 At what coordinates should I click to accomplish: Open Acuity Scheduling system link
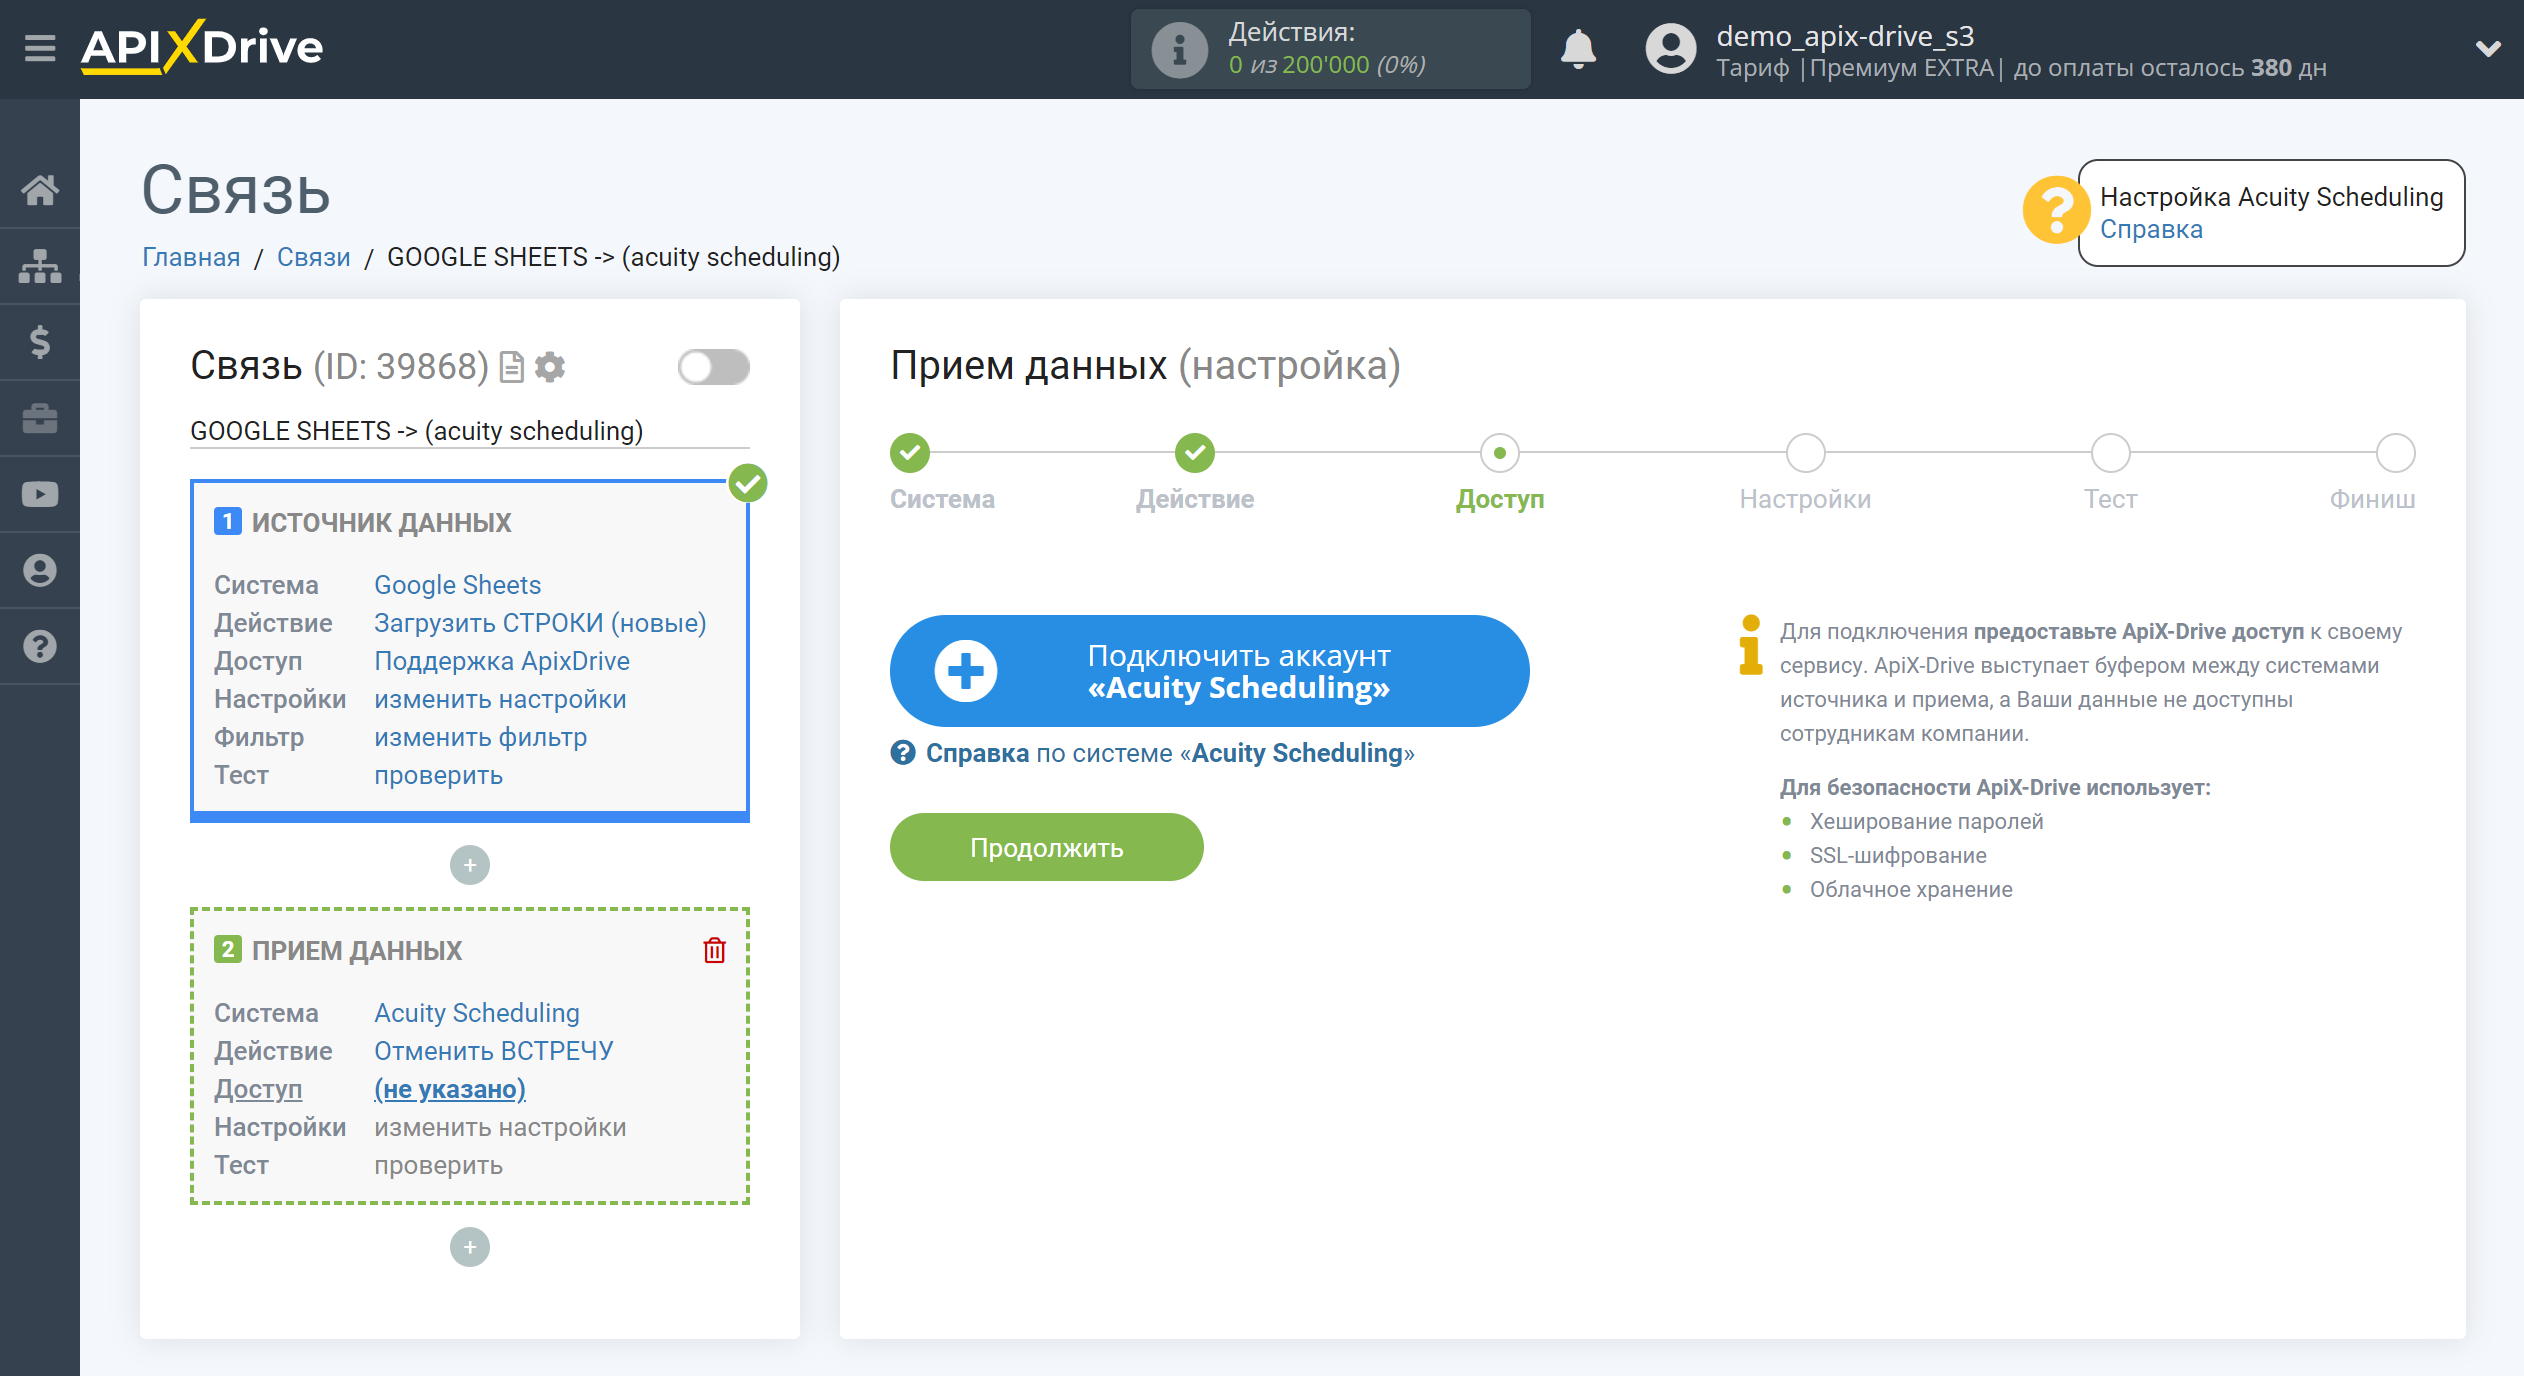click(477, 1013)
